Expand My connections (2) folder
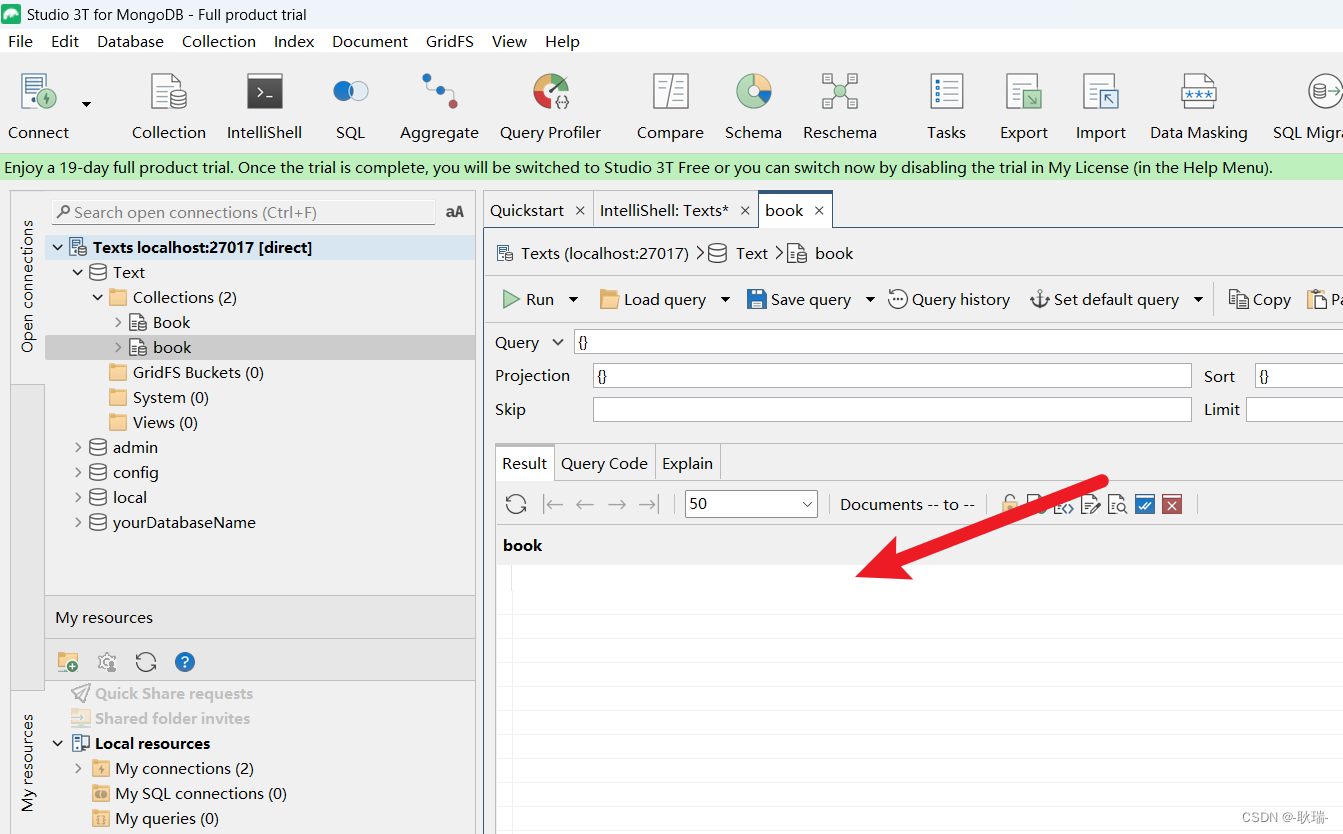 pyautogui.click(x=78, y=768)
